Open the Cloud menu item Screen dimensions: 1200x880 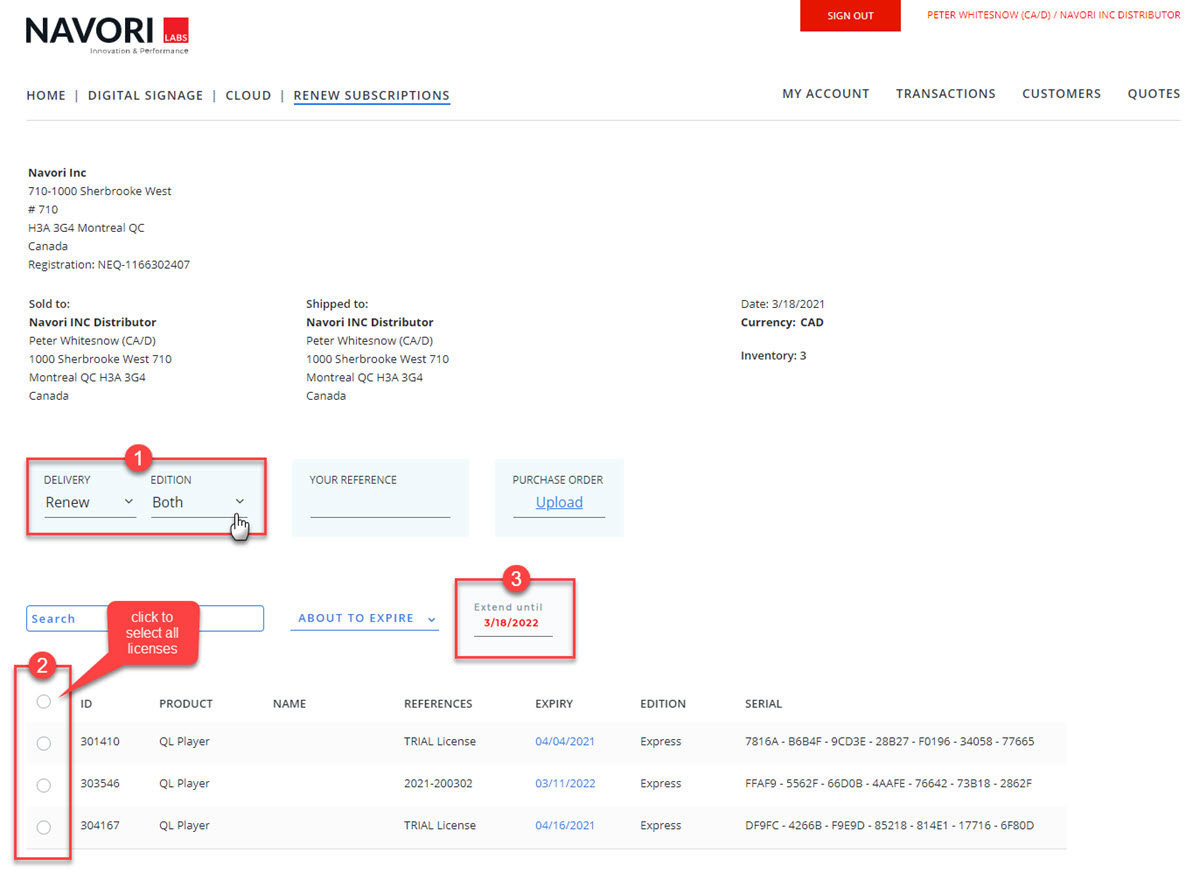tap(248, 96)
